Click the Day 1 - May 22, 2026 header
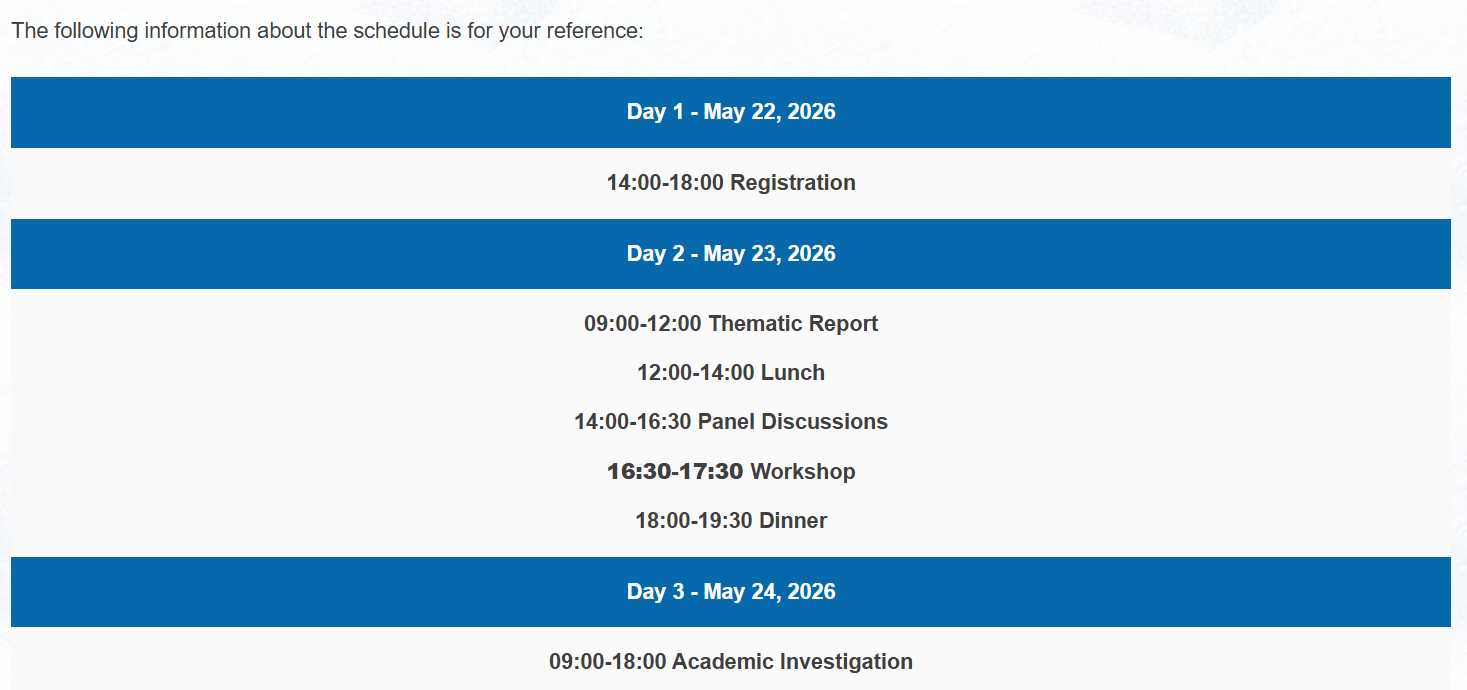 tap(731, 112)
